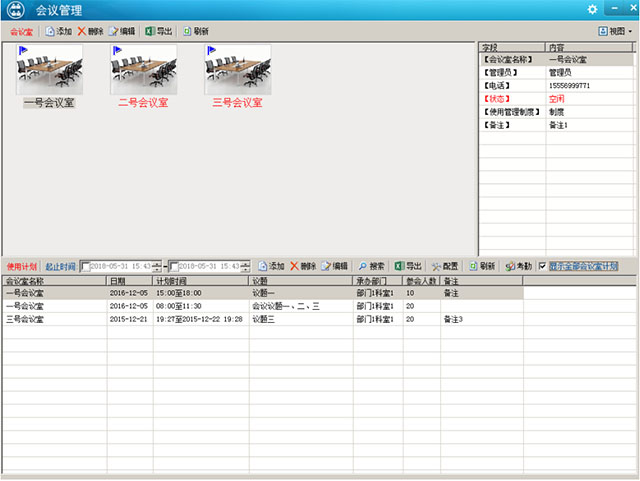Click the 导出 button in the usage plan toolbar
This screenshot has width=640, height=481.
click(x=407, y=266)
